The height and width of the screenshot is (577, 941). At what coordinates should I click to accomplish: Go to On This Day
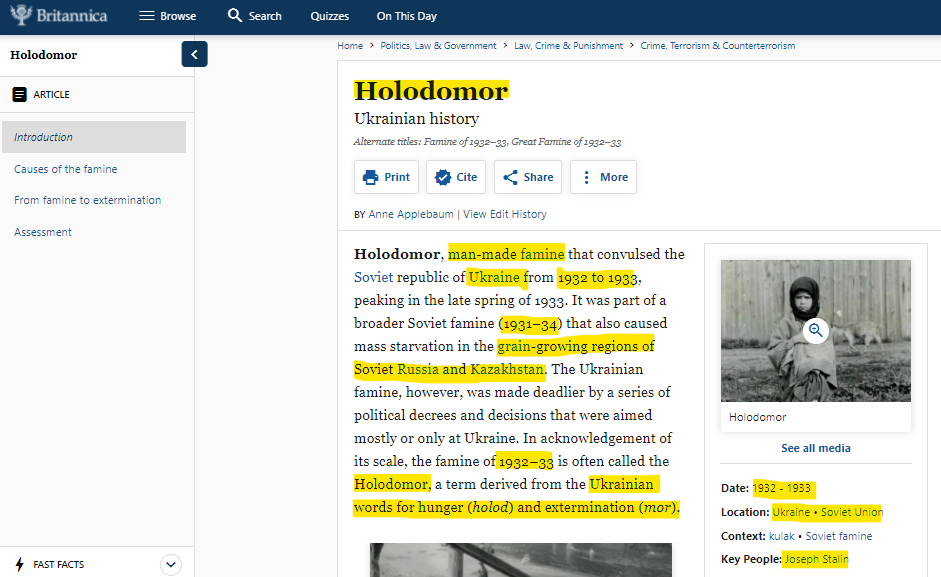coord(406,16)
